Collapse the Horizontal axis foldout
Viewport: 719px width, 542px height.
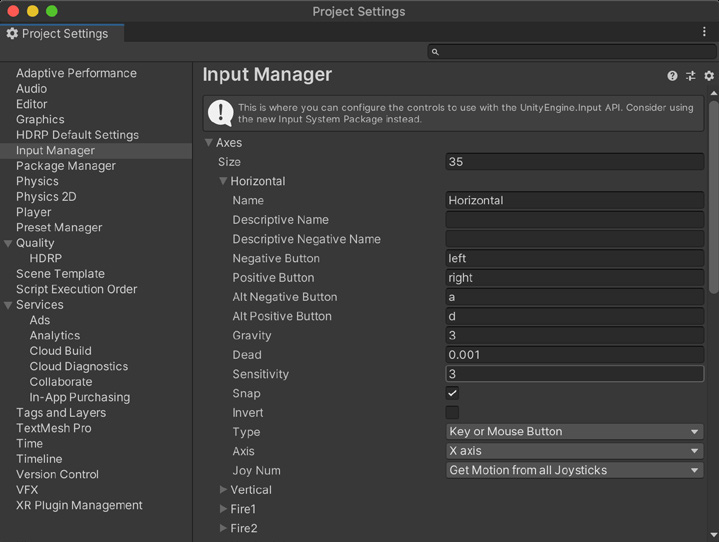pos(223,181)
